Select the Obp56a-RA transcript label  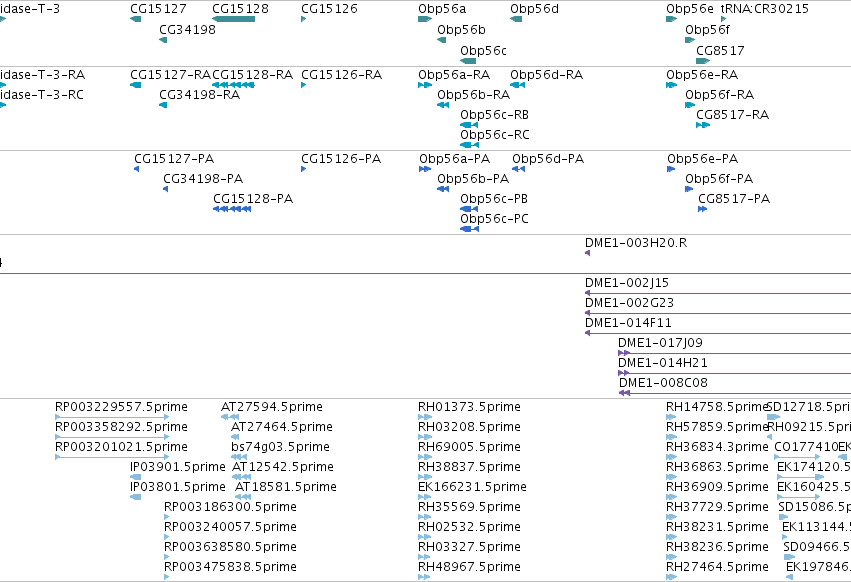point(454,74)
